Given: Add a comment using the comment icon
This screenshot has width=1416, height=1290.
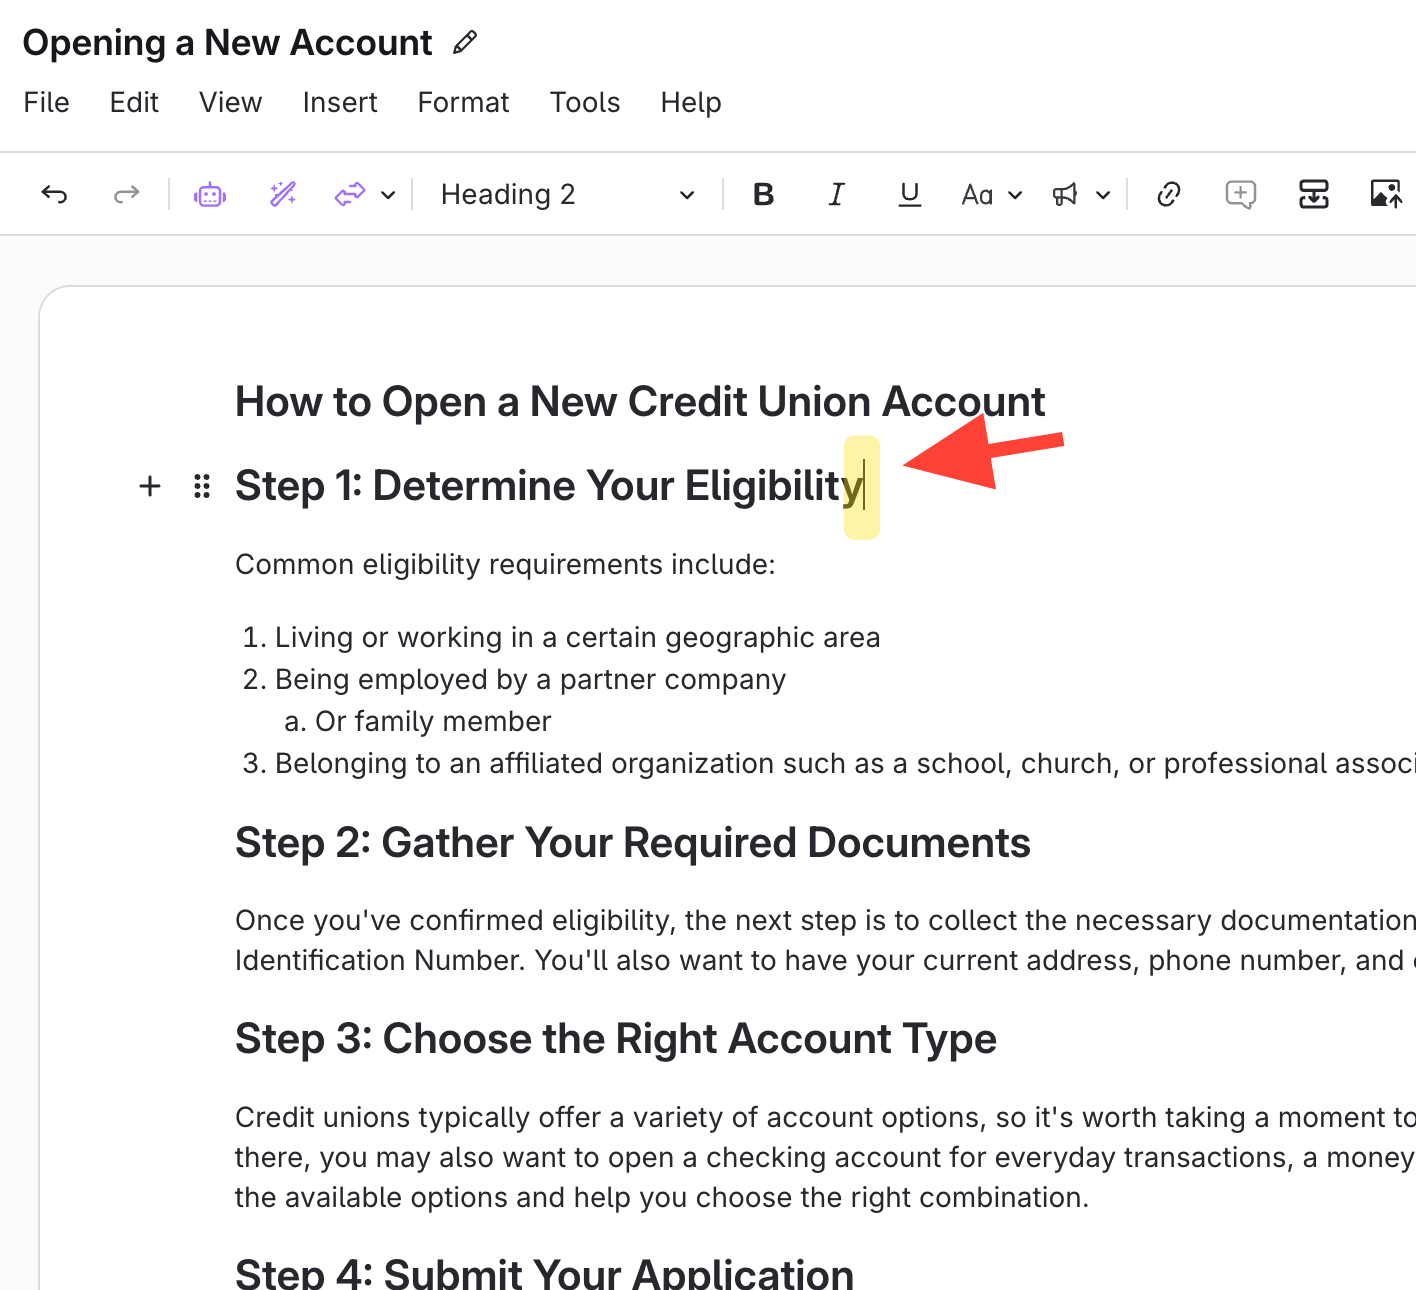Looking at the screenshot, I should point(1240,195).
